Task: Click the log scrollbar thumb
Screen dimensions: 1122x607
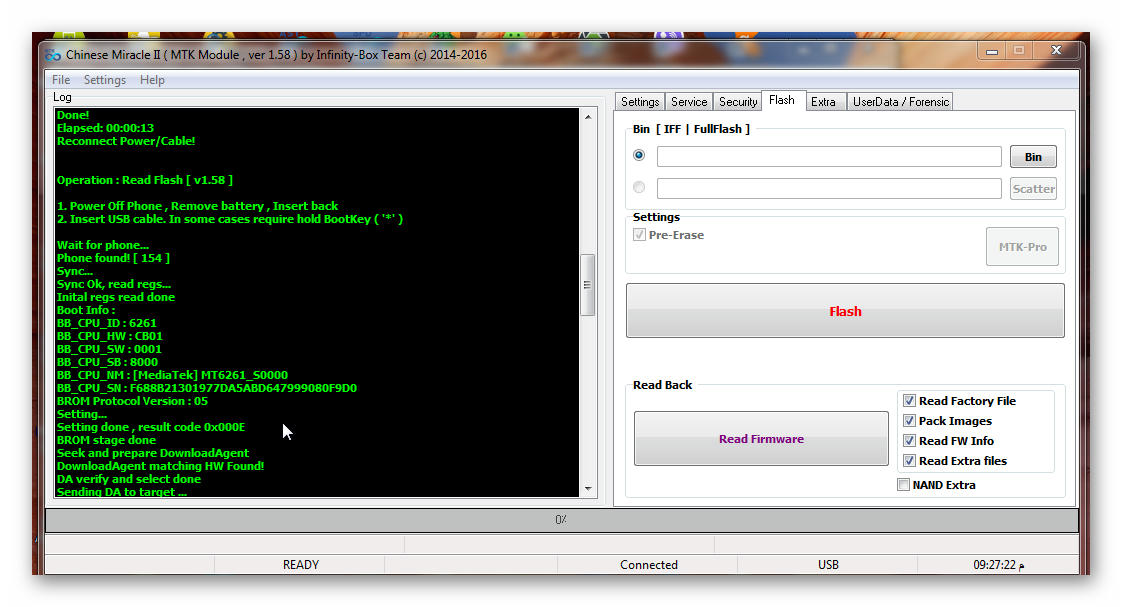Action: click(x=588, y=285)
